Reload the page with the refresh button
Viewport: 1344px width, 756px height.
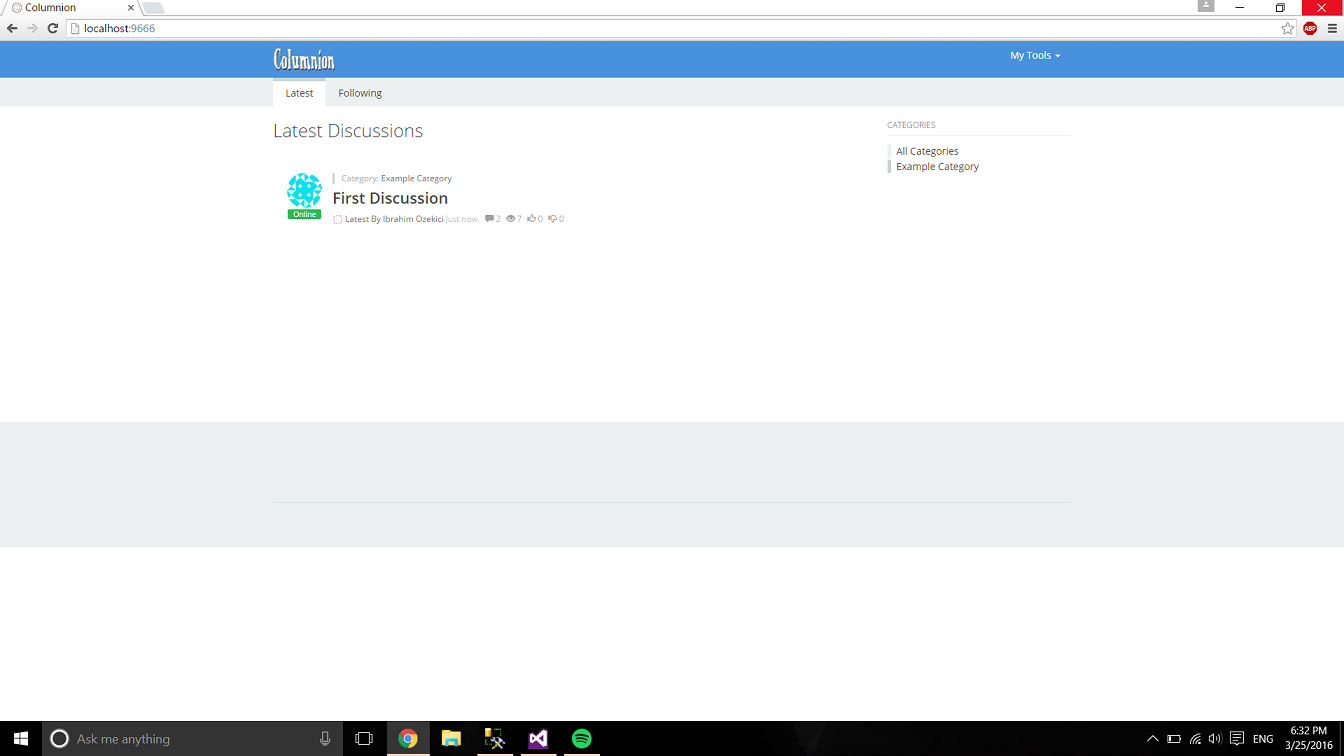[53, 28]
